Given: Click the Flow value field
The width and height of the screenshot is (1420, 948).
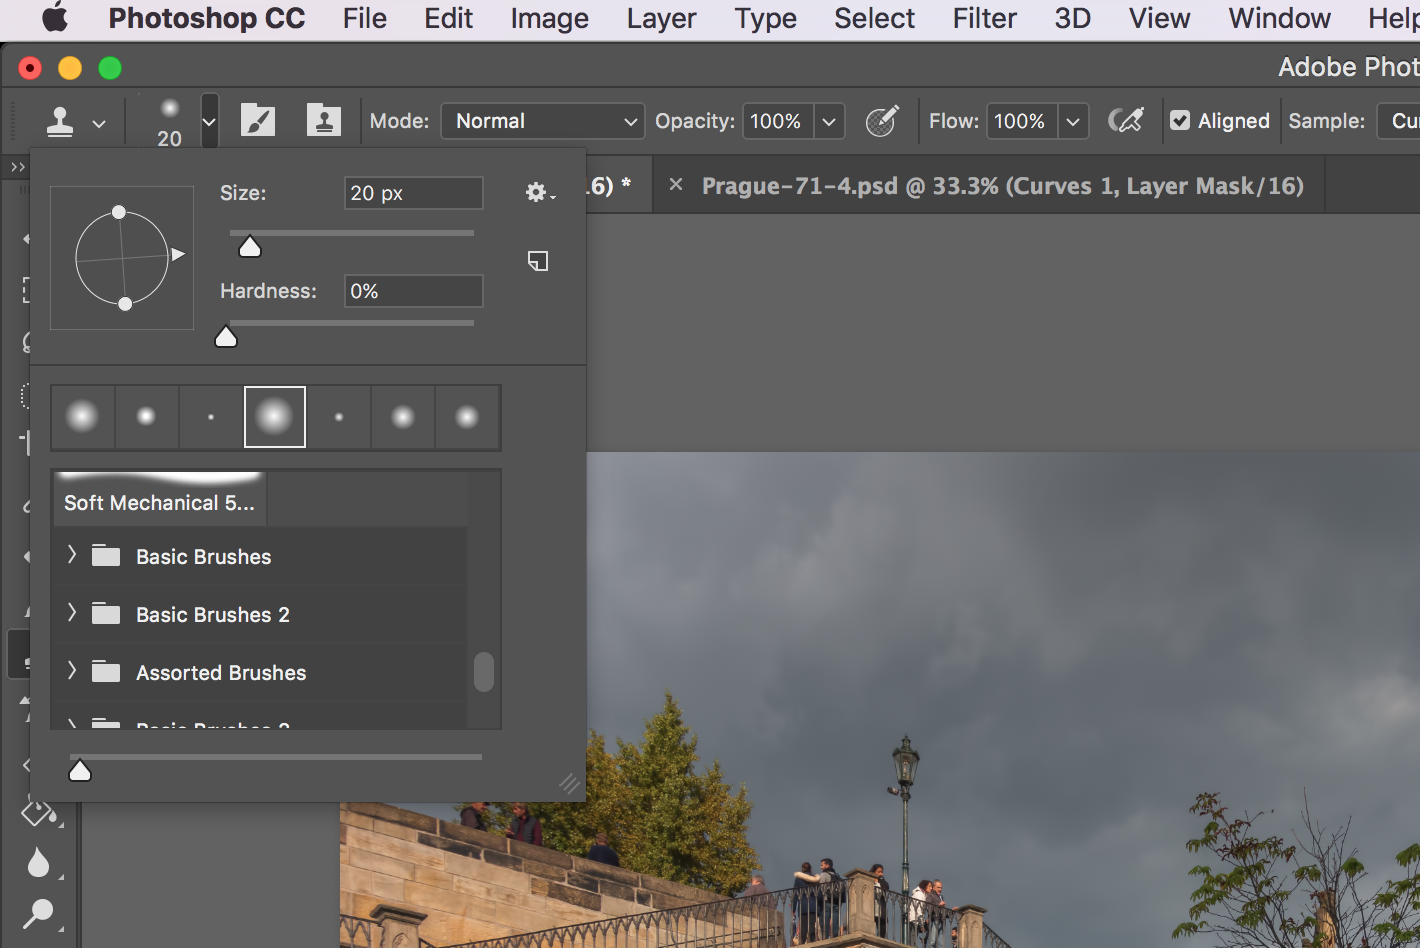Looking at the screenshot, I should [1022, 121].
